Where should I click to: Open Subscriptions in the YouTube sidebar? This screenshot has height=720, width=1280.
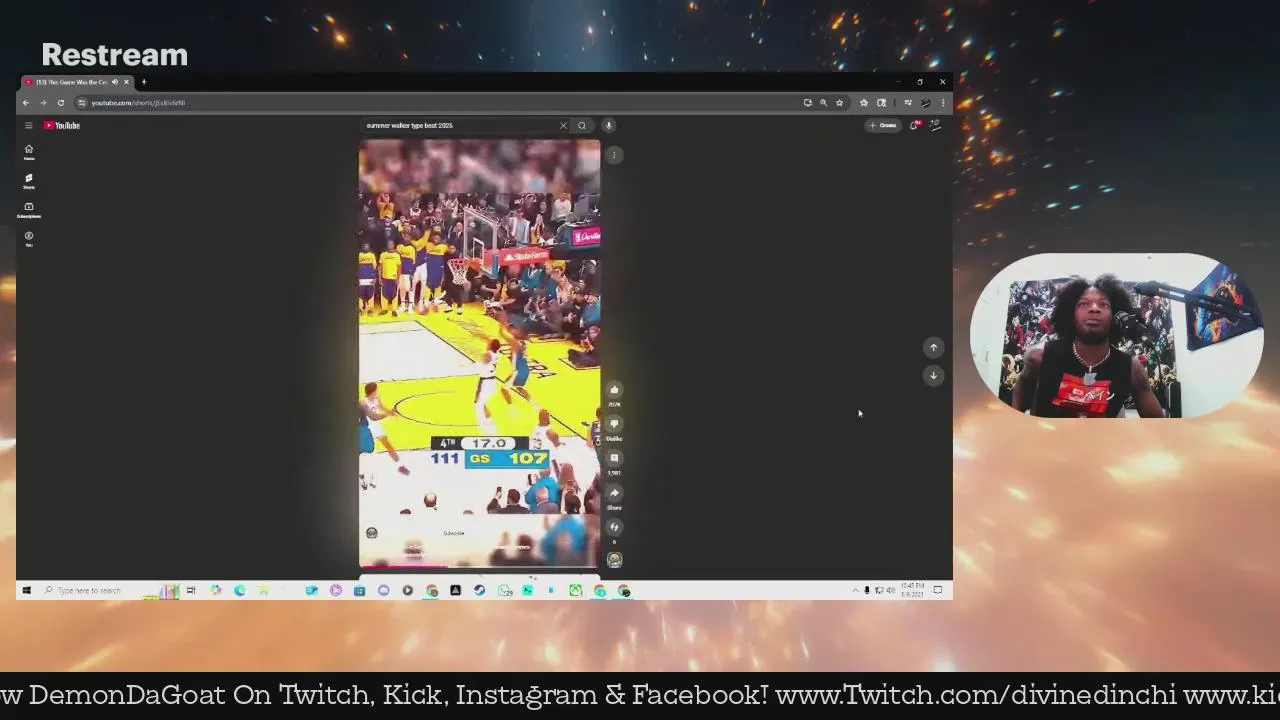(x=29, y=210)
